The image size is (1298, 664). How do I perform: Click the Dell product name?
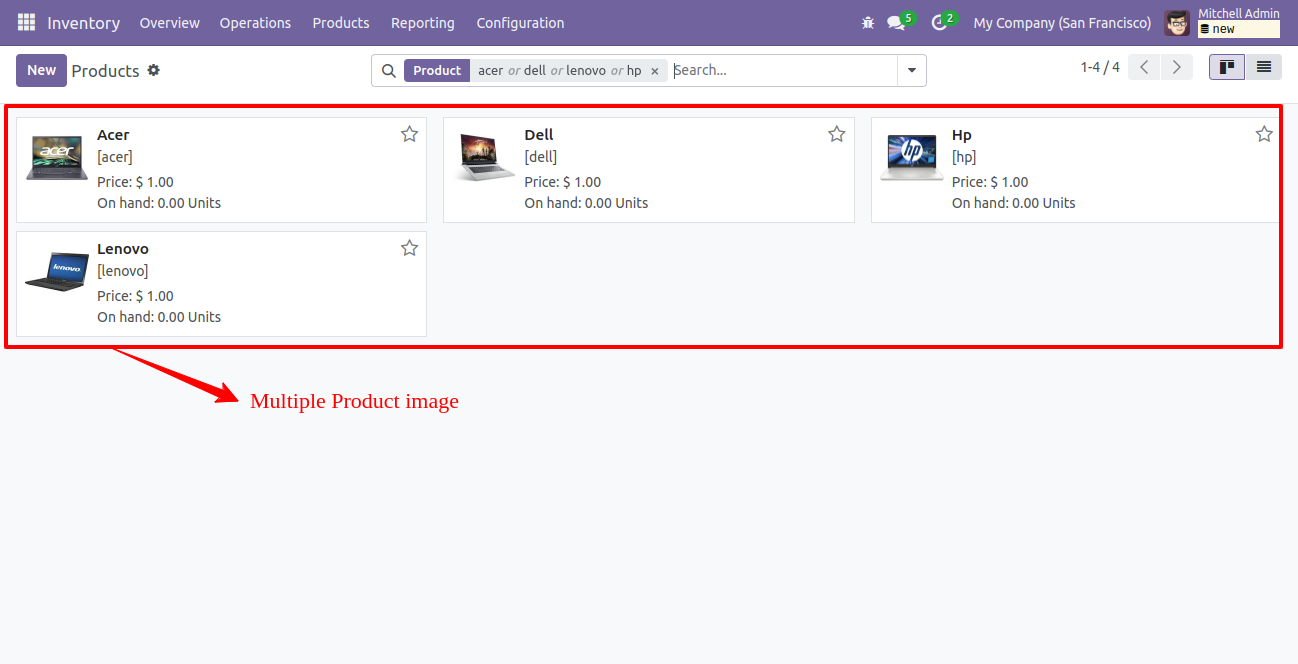click(539, 135)
